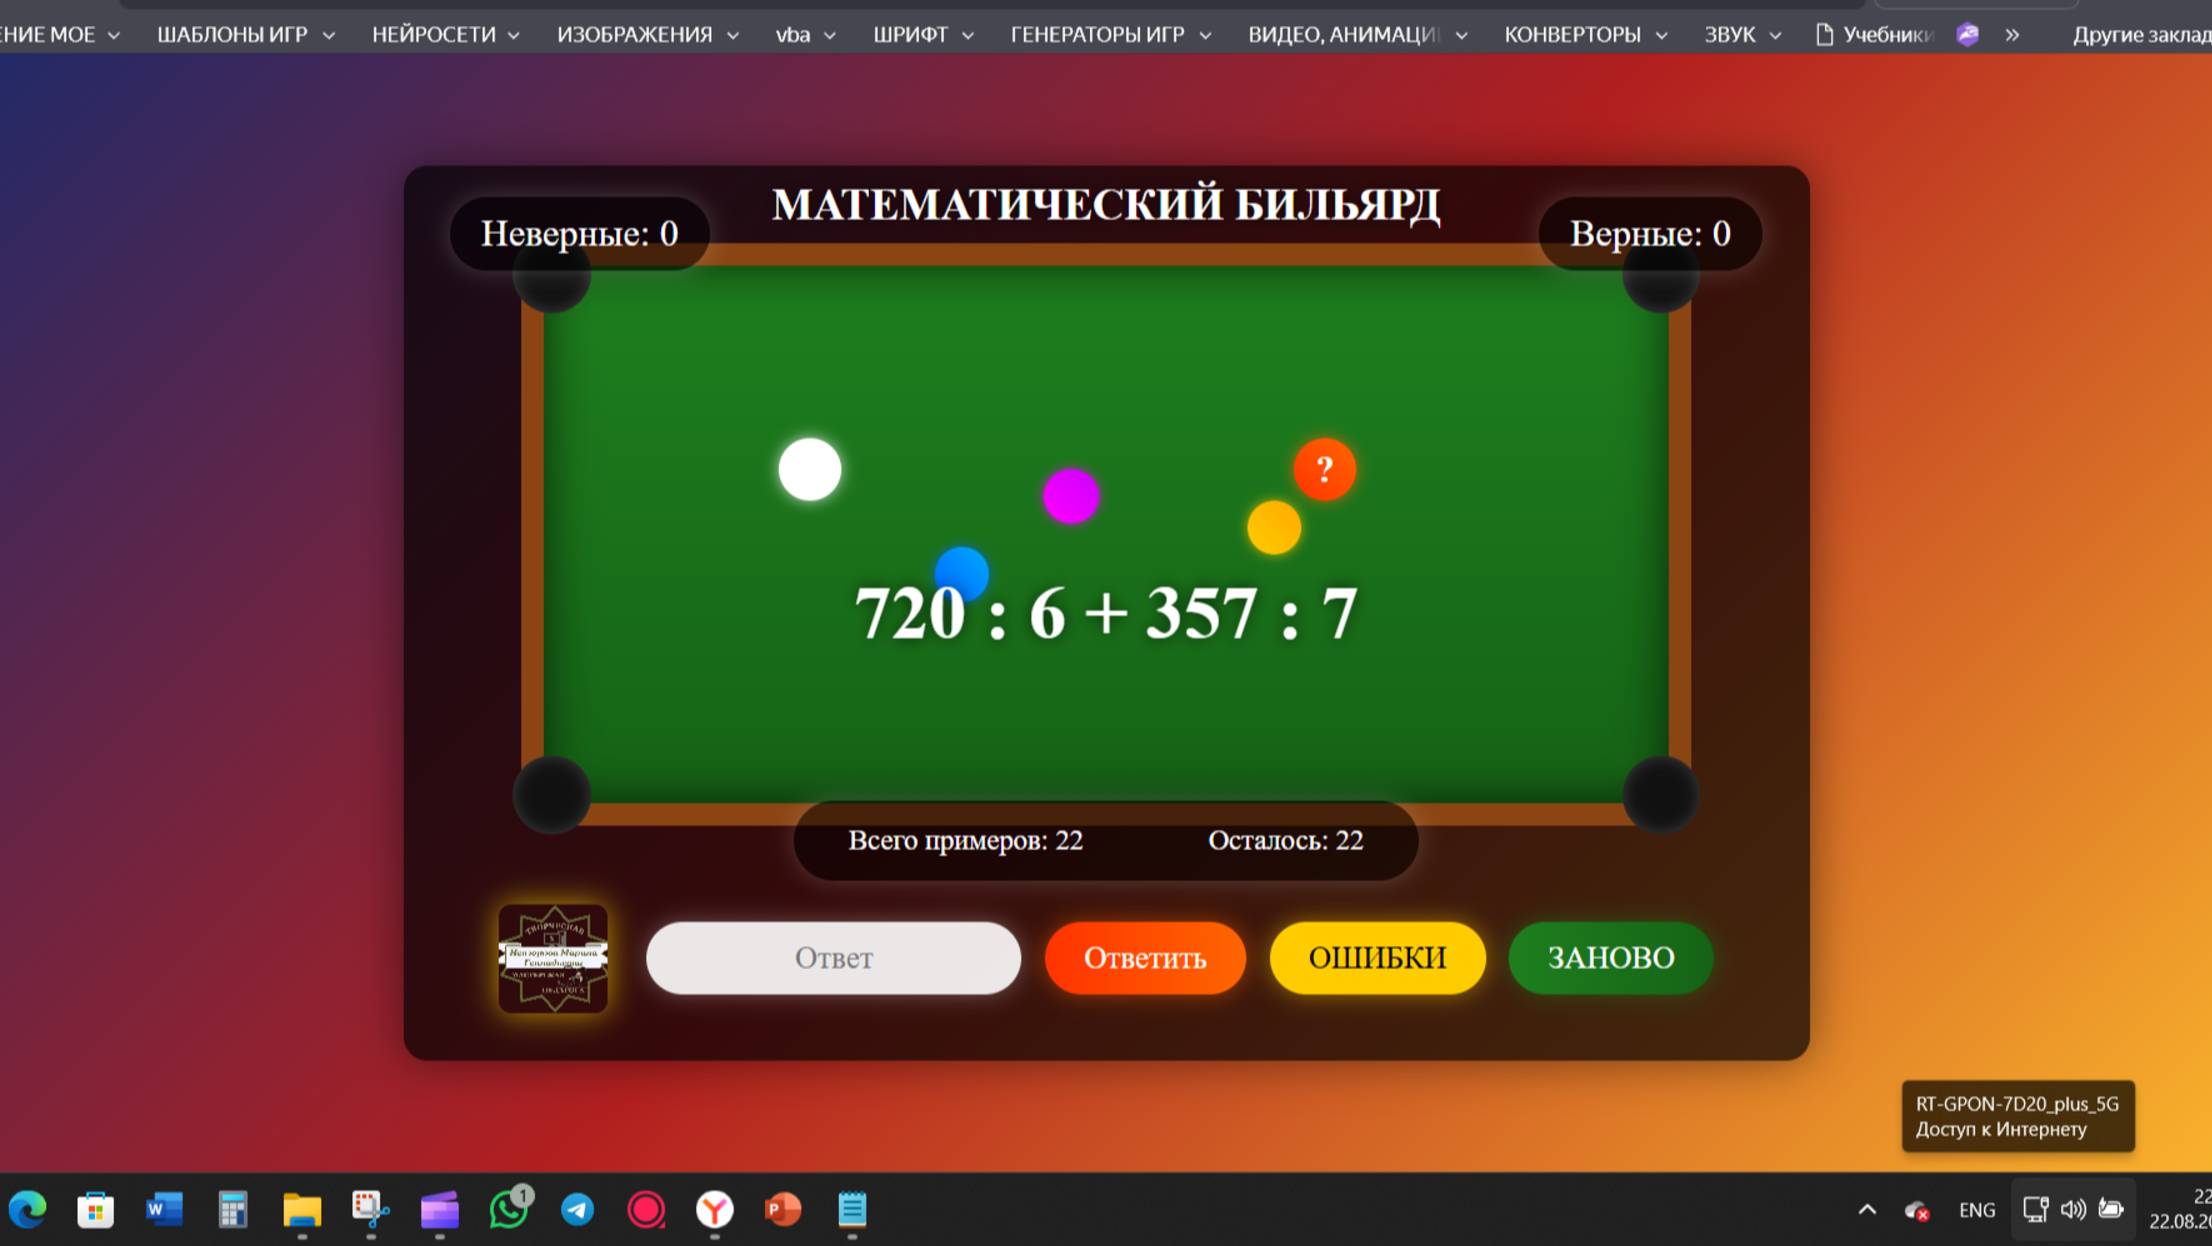
Task: Switch keyboard layout from ENG
Action: click(1977, 1209)
